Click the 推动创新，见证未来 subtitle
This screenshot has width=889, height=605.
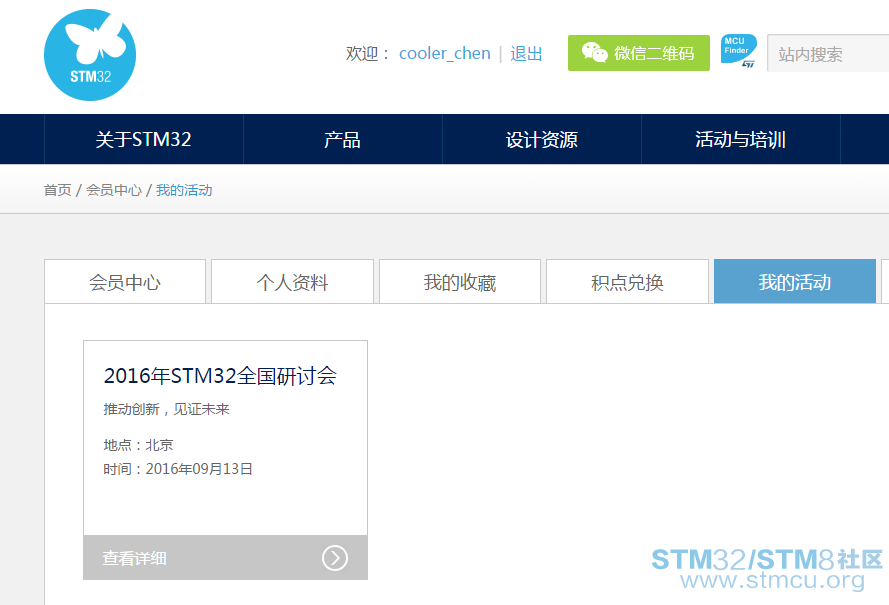(x=166, y=409)
